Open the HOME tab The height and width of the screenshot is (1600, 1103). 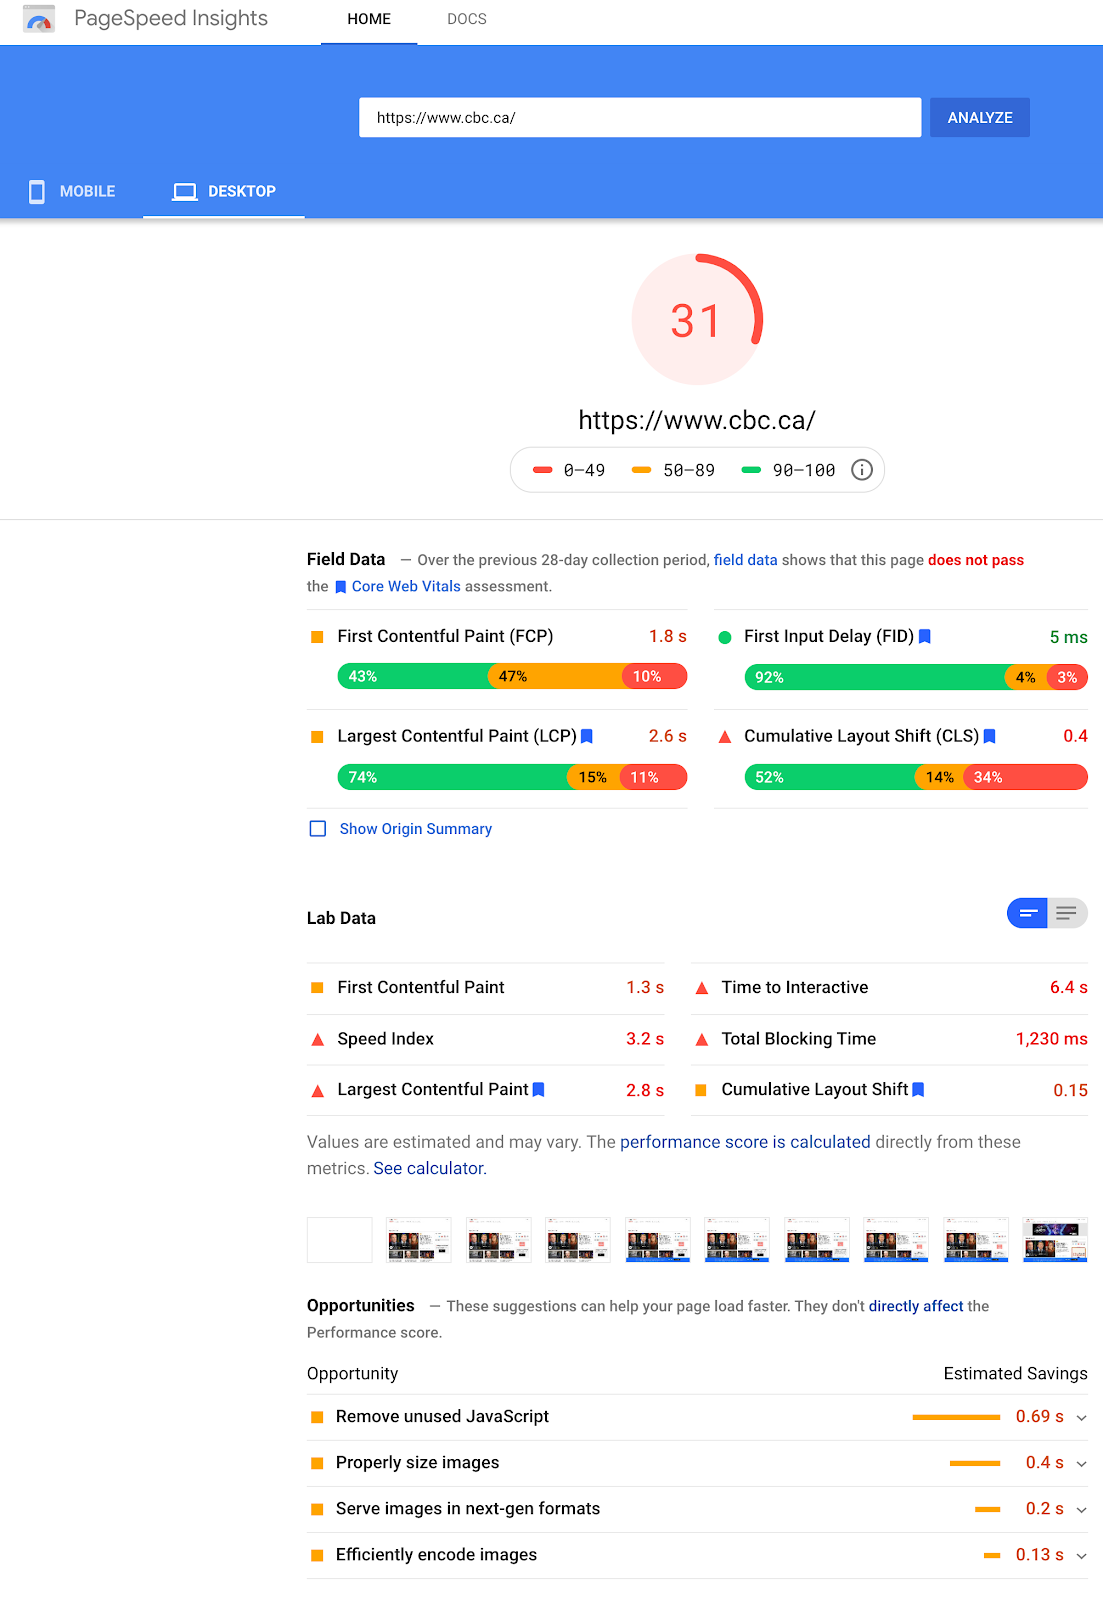(x=369, y=20)
